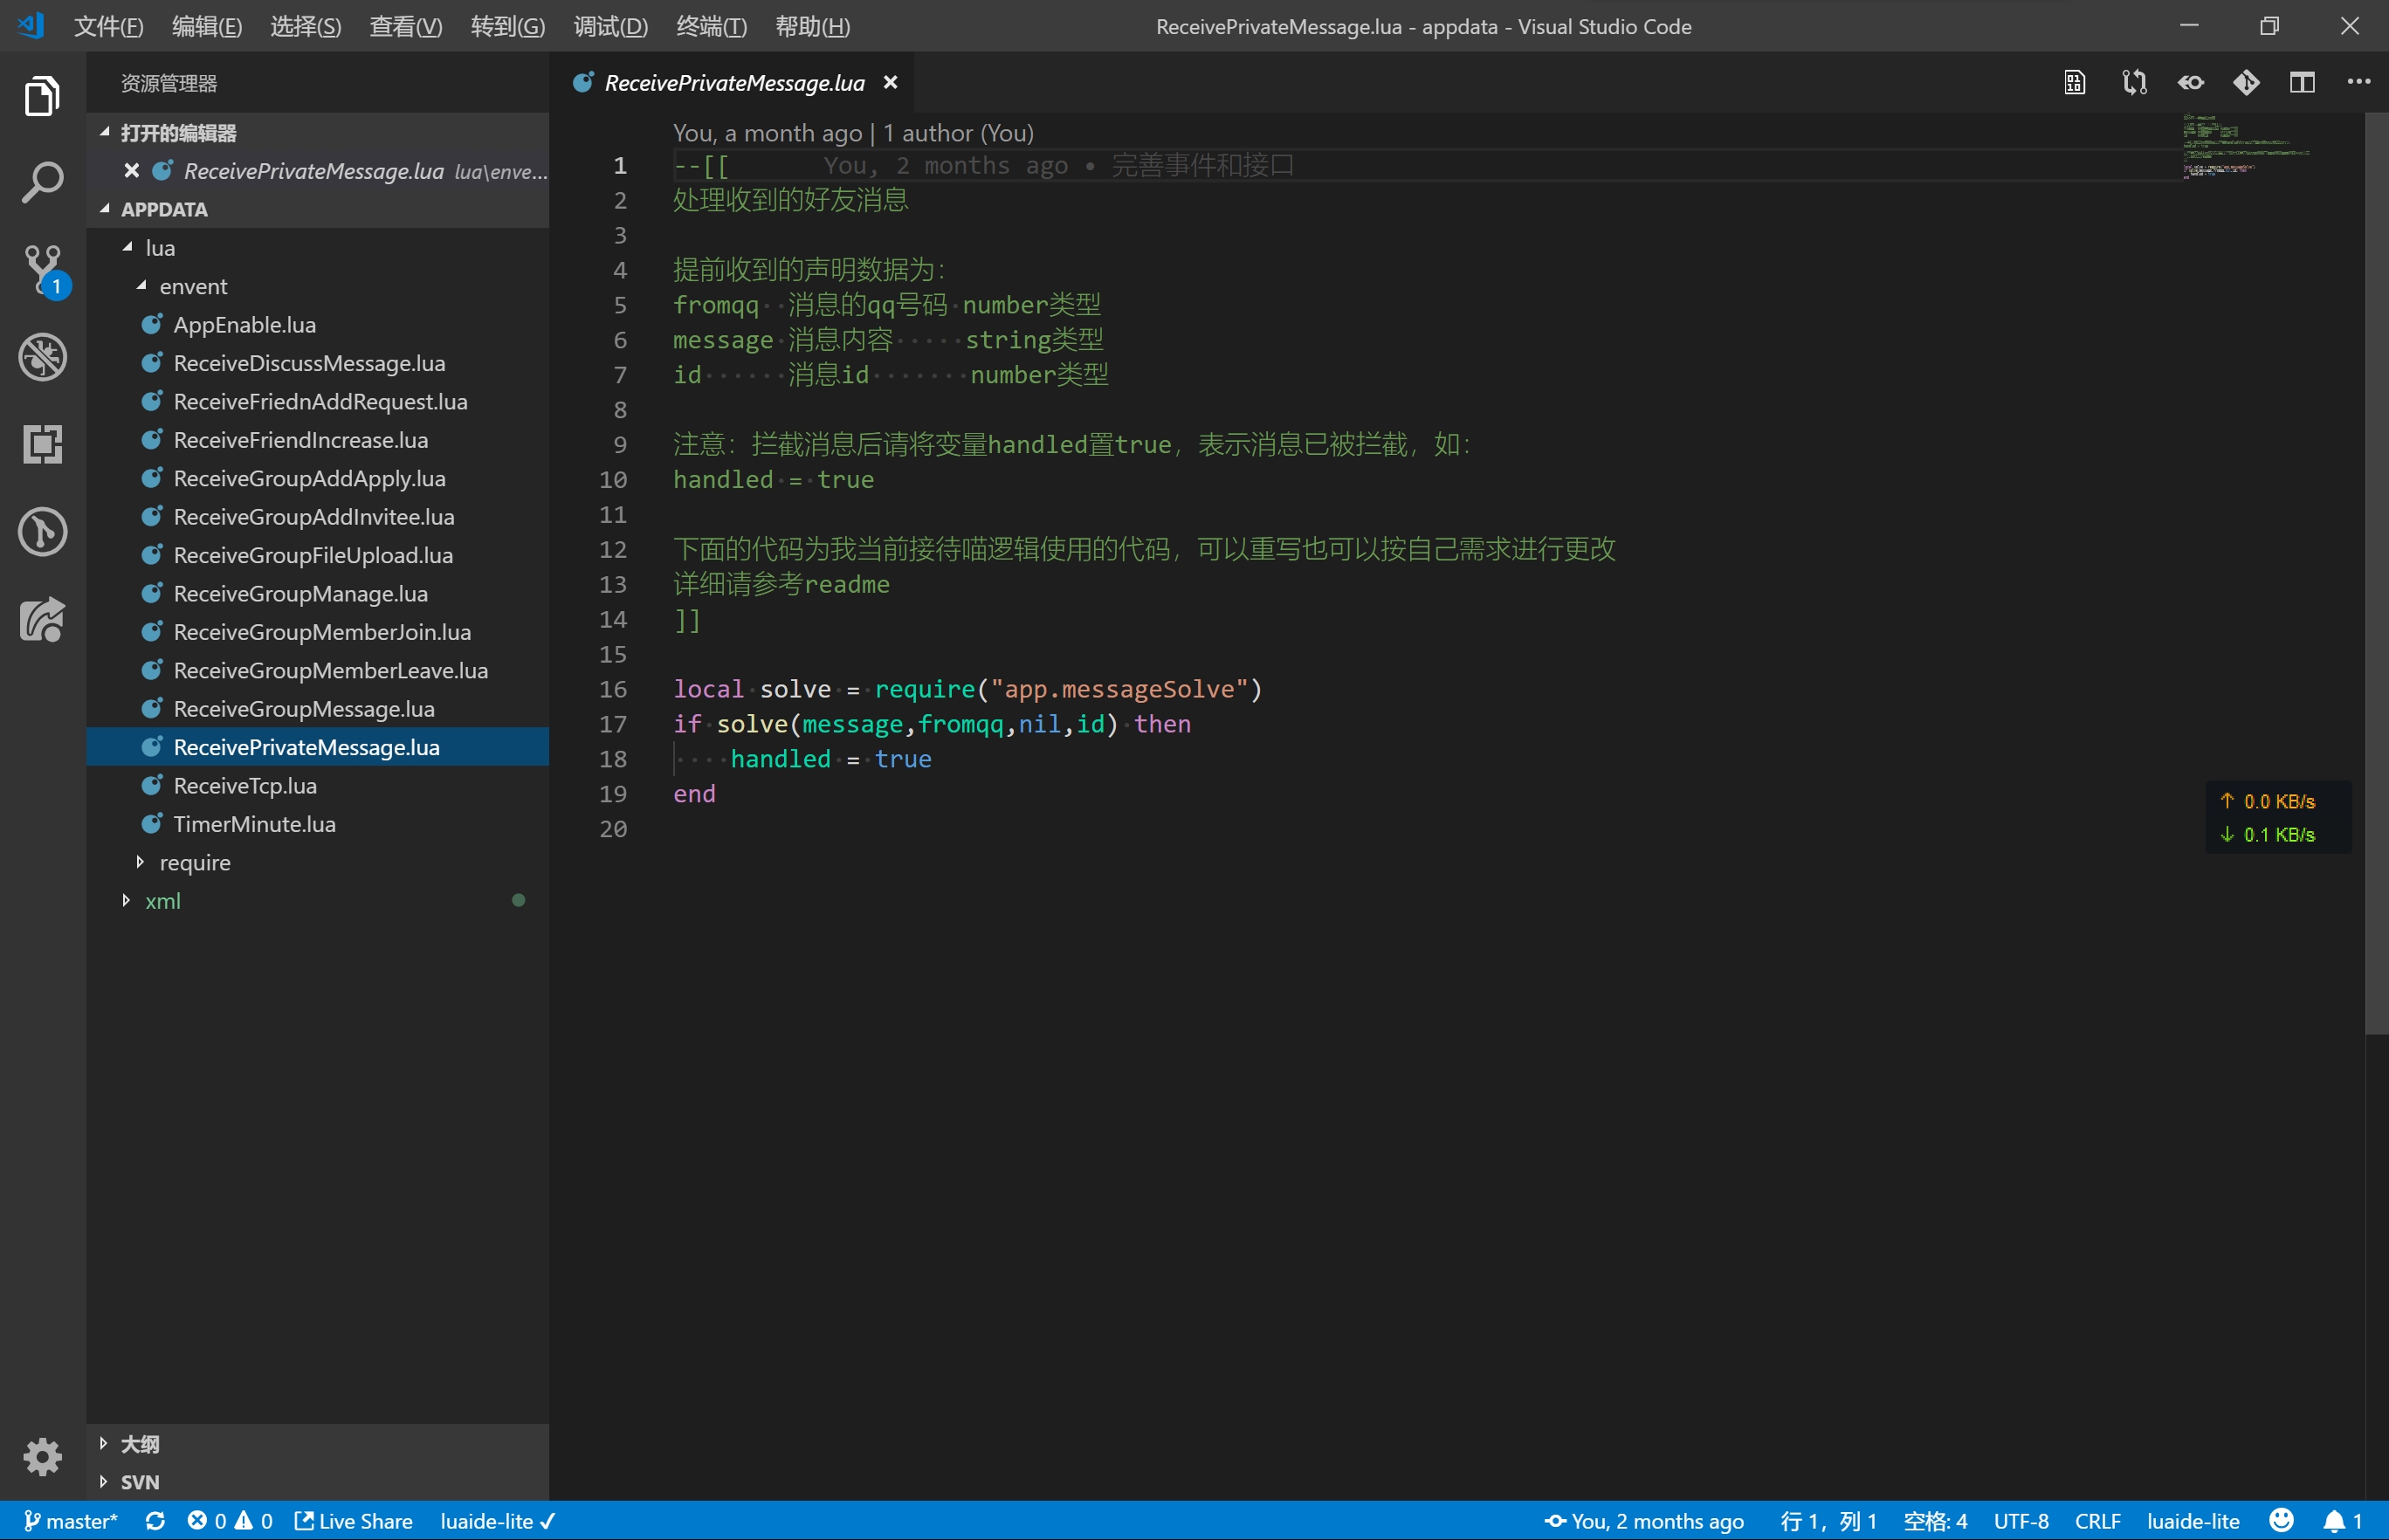Open ReceiveFriendIncrease.lua file
Screen dimensions: 2389x1540
(318, 440)
